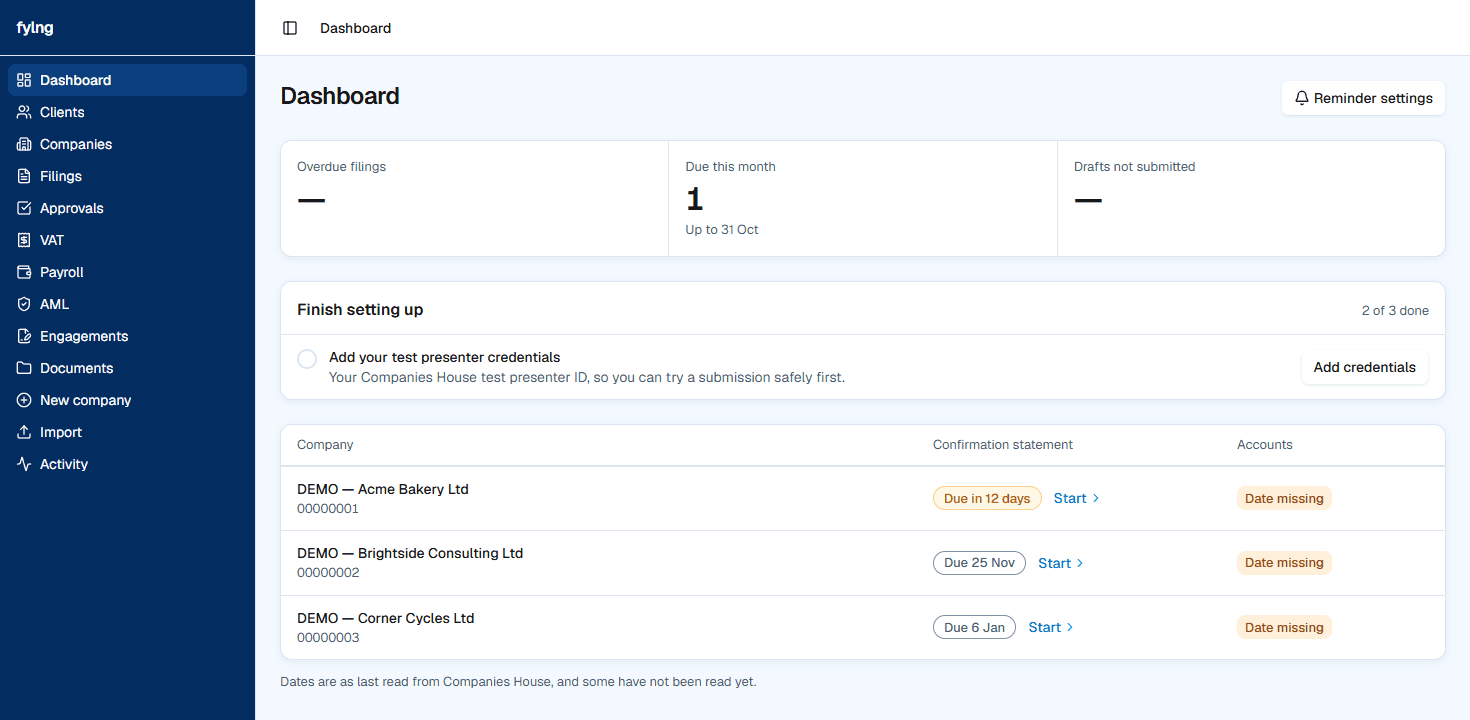
Task: Click the Drafts not submitted card
Action: [1251, 198]
